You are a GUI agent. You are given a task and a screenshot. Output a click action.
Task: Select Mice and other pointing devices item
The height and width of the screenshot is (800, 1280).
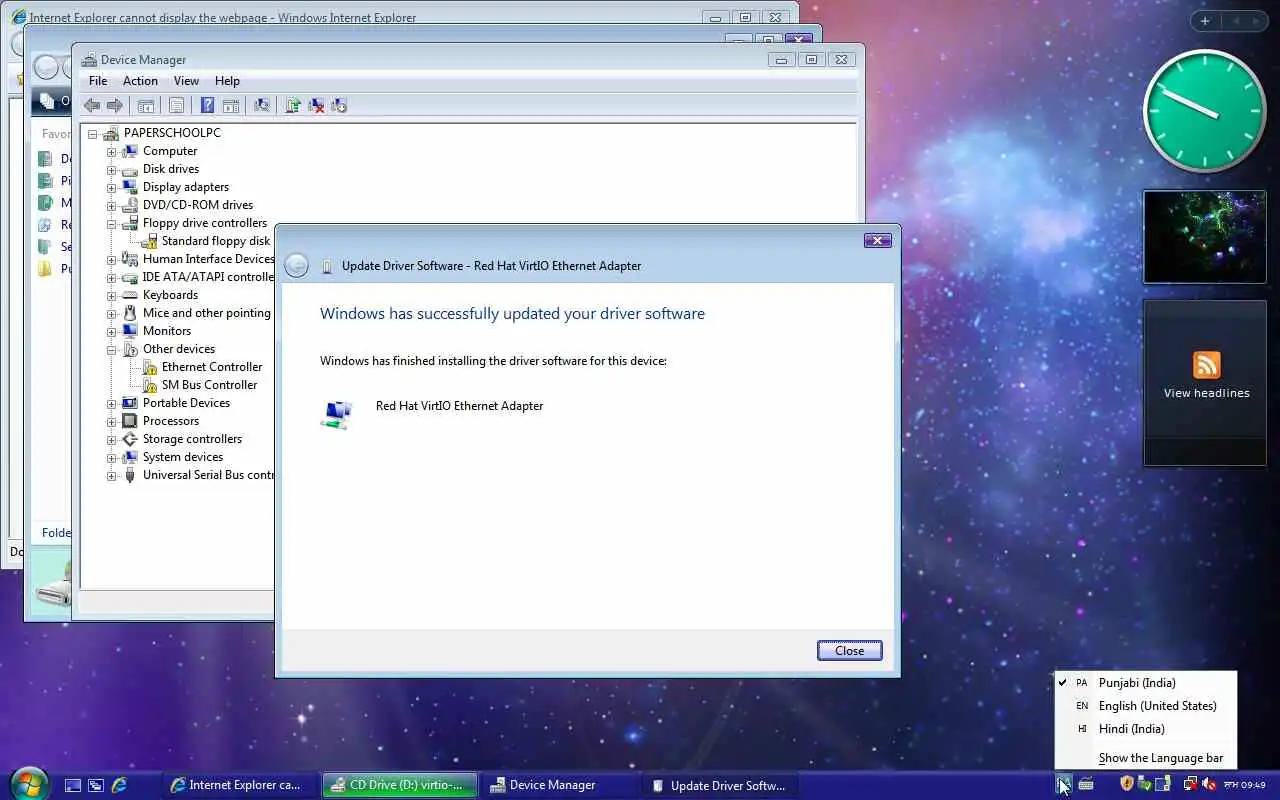[207, 313]
